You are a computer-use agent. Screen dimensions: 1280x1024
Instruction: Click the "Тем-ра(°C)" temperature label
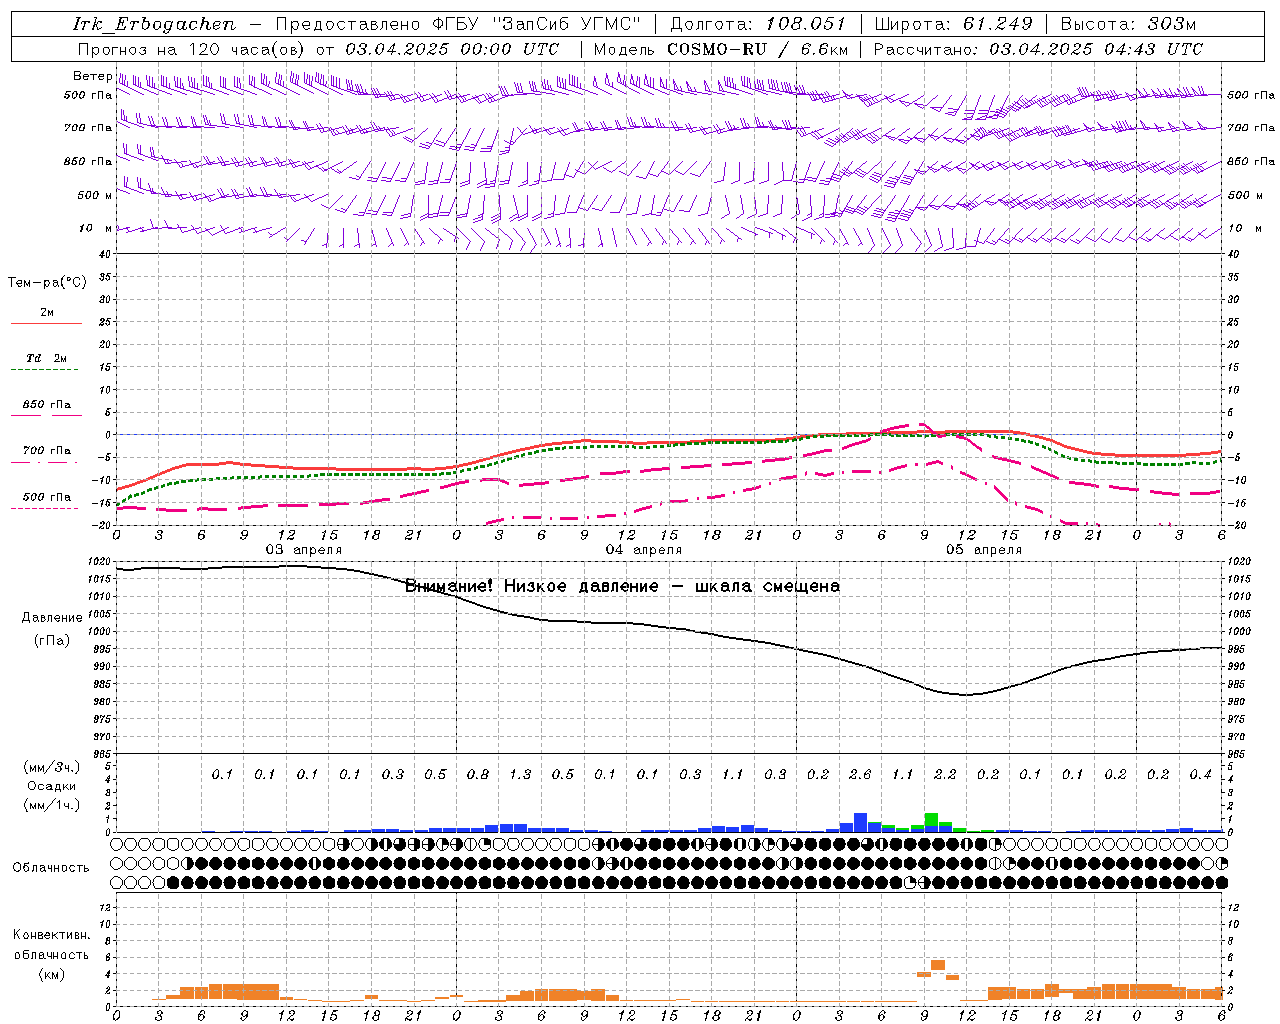click(47, 282)
